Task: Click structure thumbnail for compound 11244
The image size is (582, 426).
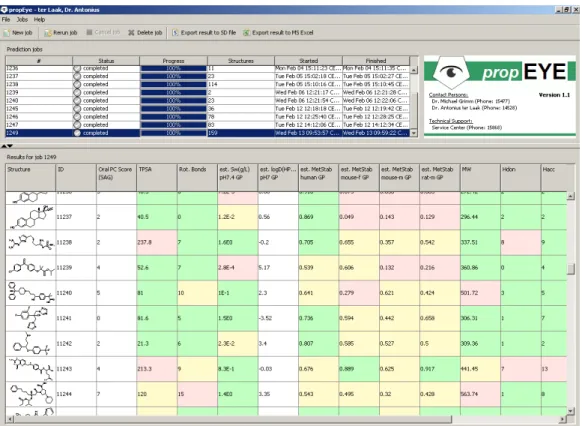Action: 31,394
